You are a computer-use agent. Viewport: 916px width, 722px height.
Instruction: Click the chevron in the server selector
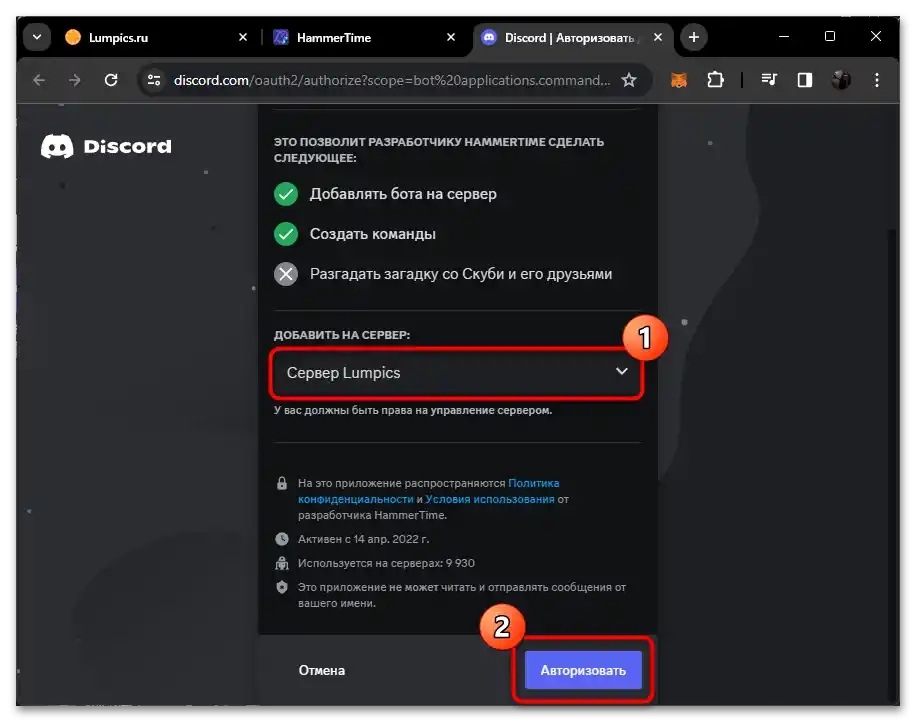pos(622,372)
